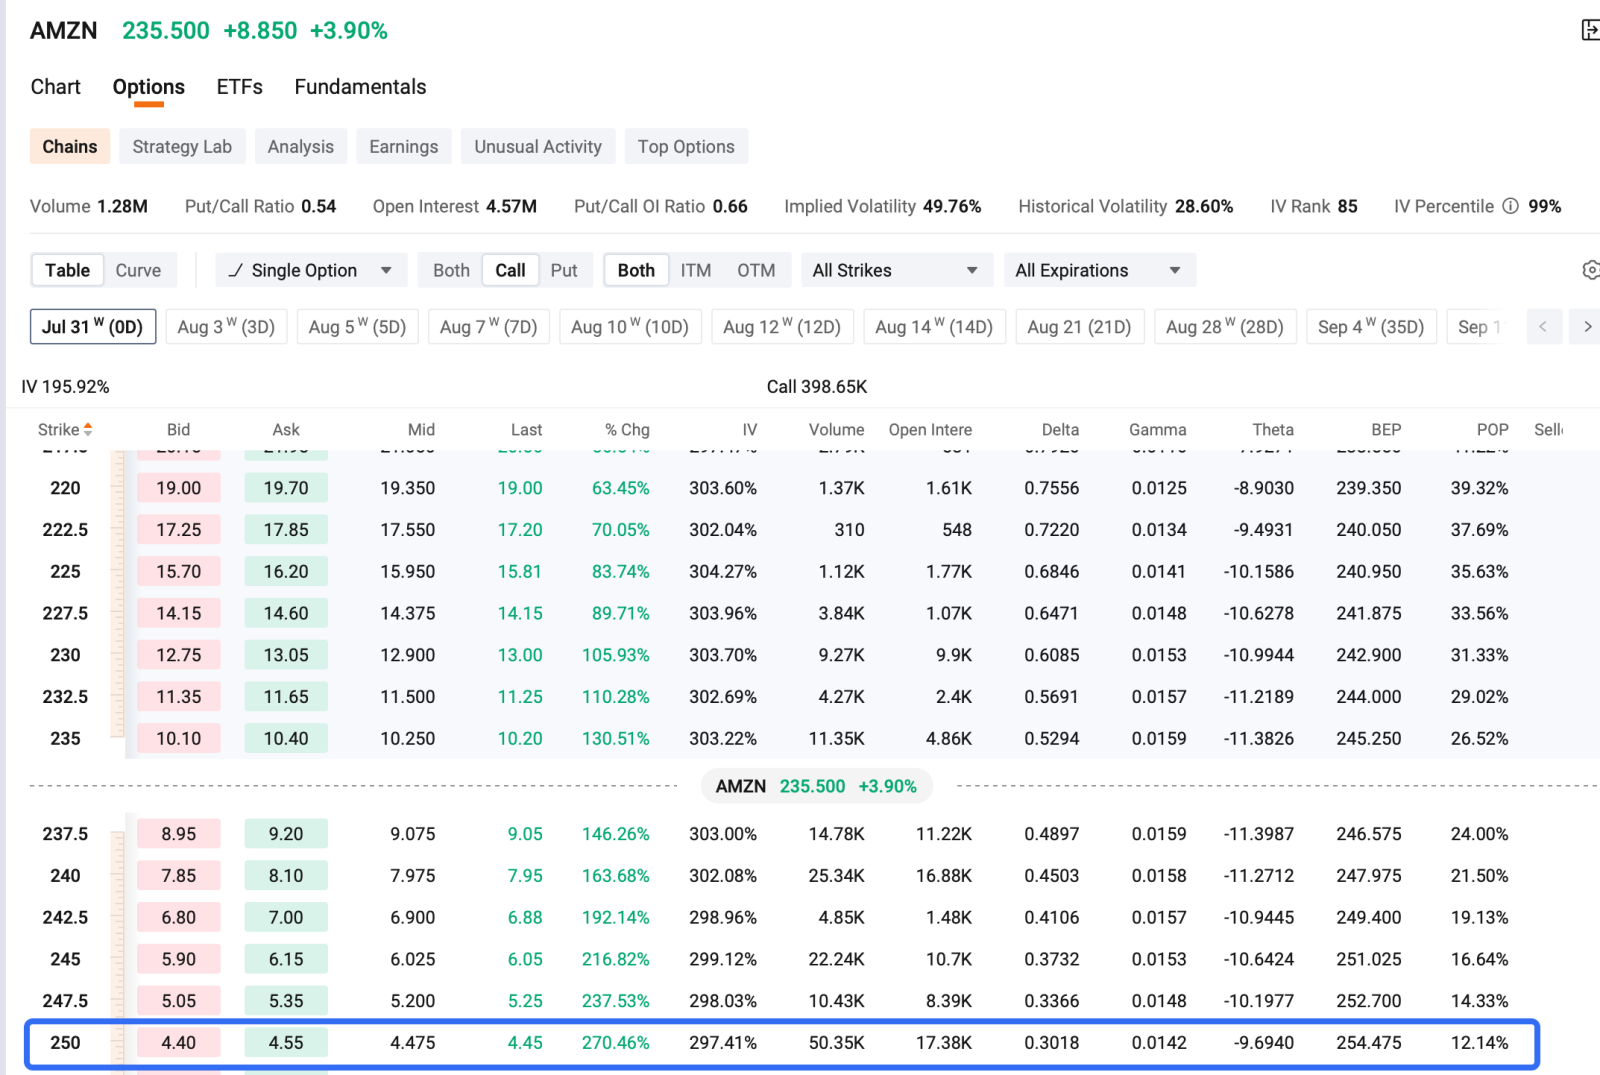
Task: Open the All Strikes dropdown
Action: pyautogui.click(x=896, y=270)
